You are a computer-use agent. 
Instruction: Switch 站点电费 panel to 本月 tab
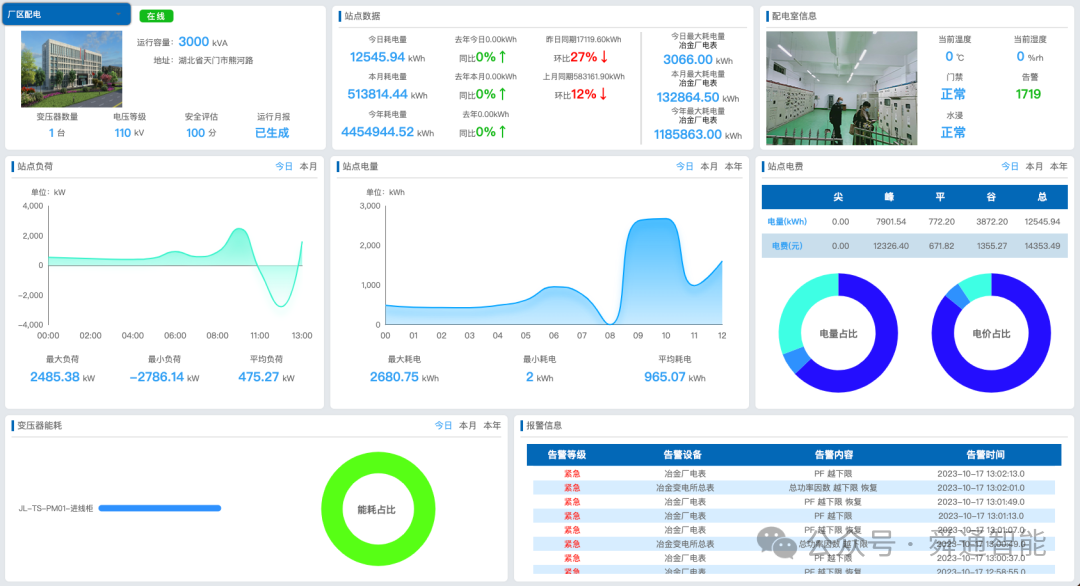click(x=1035, y=166)
